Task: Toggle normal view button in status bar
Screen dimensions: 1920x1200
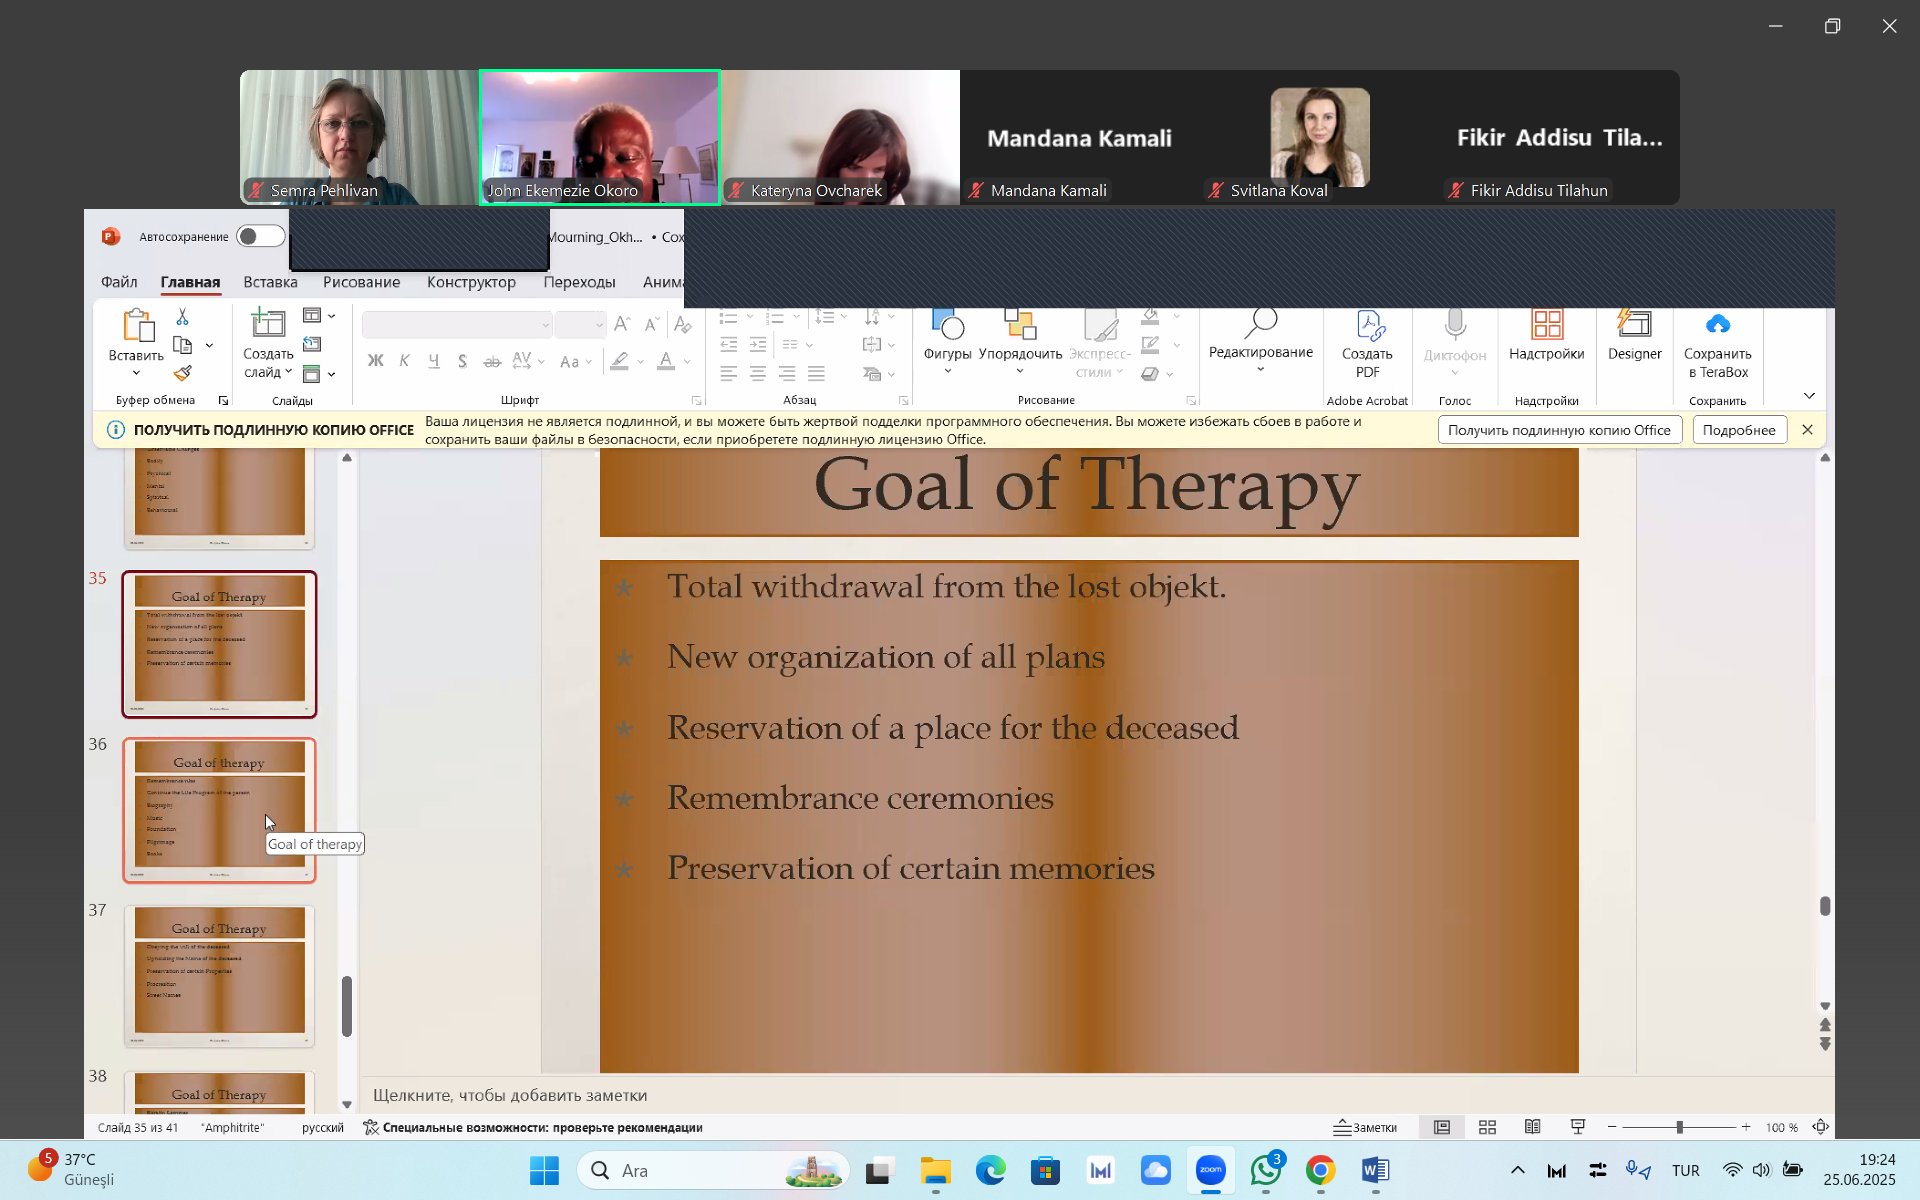Action: 1441,1127
